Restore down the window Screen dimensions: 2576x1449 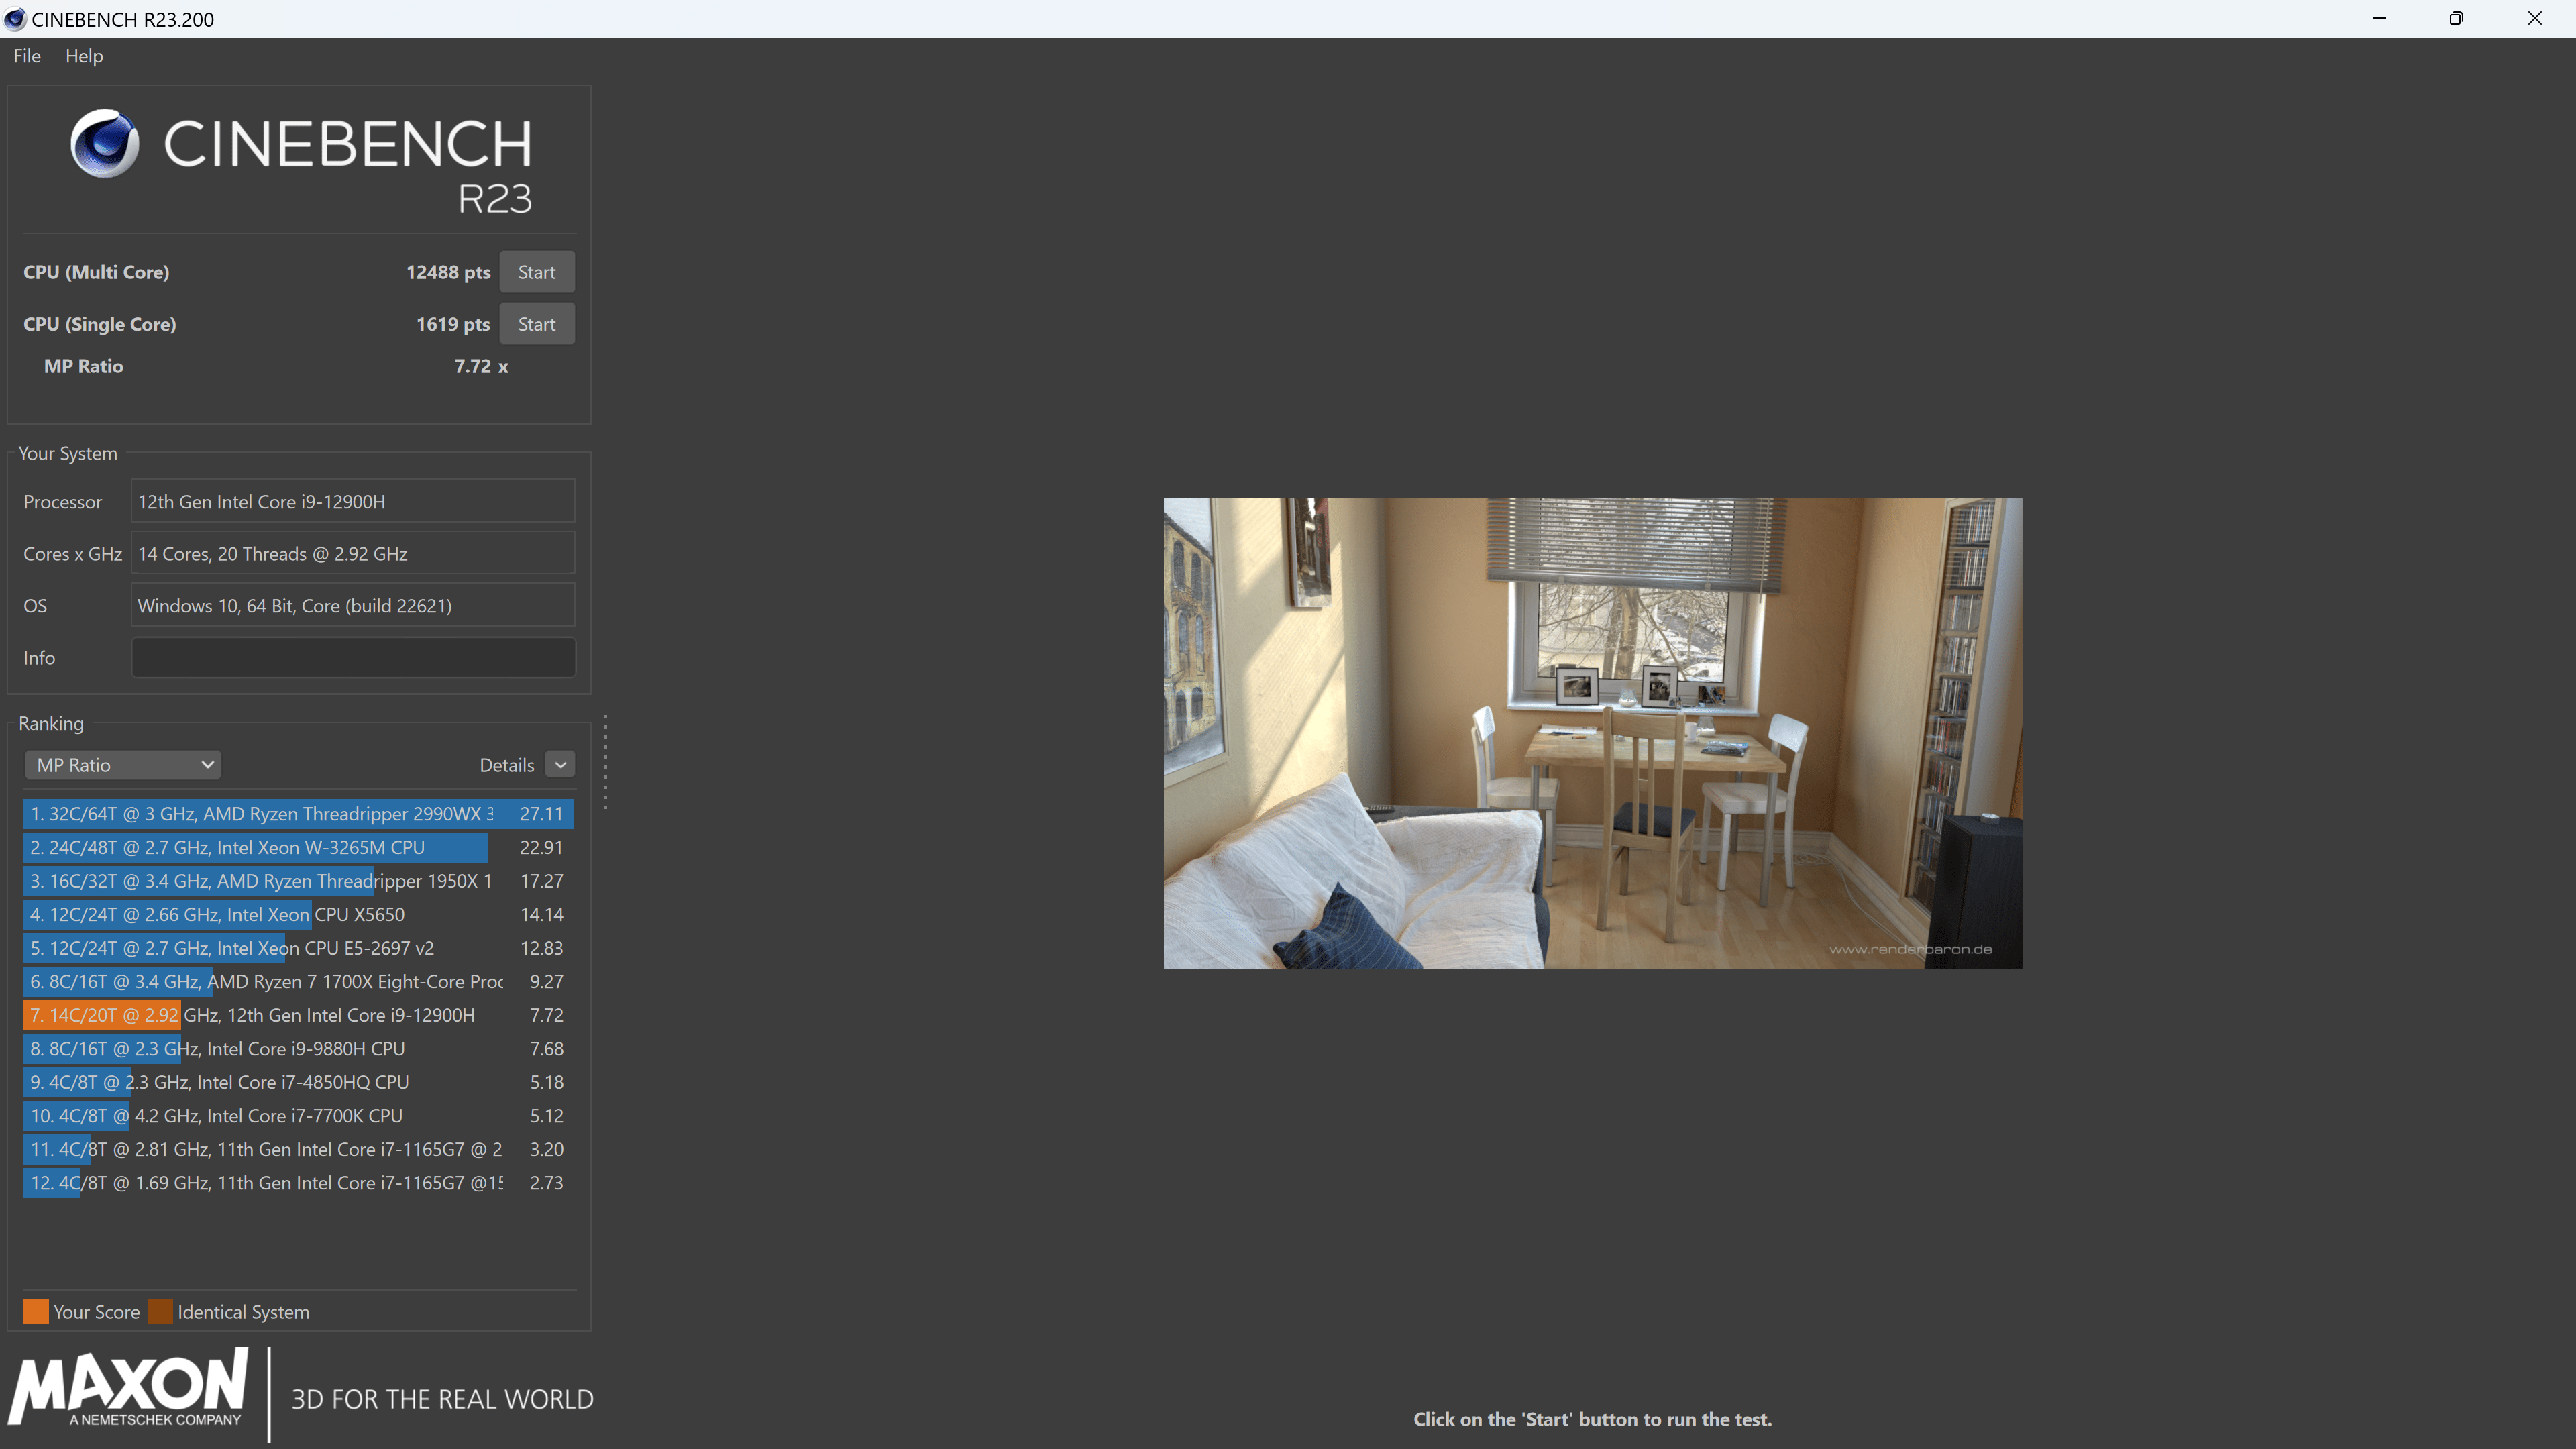2456,18
